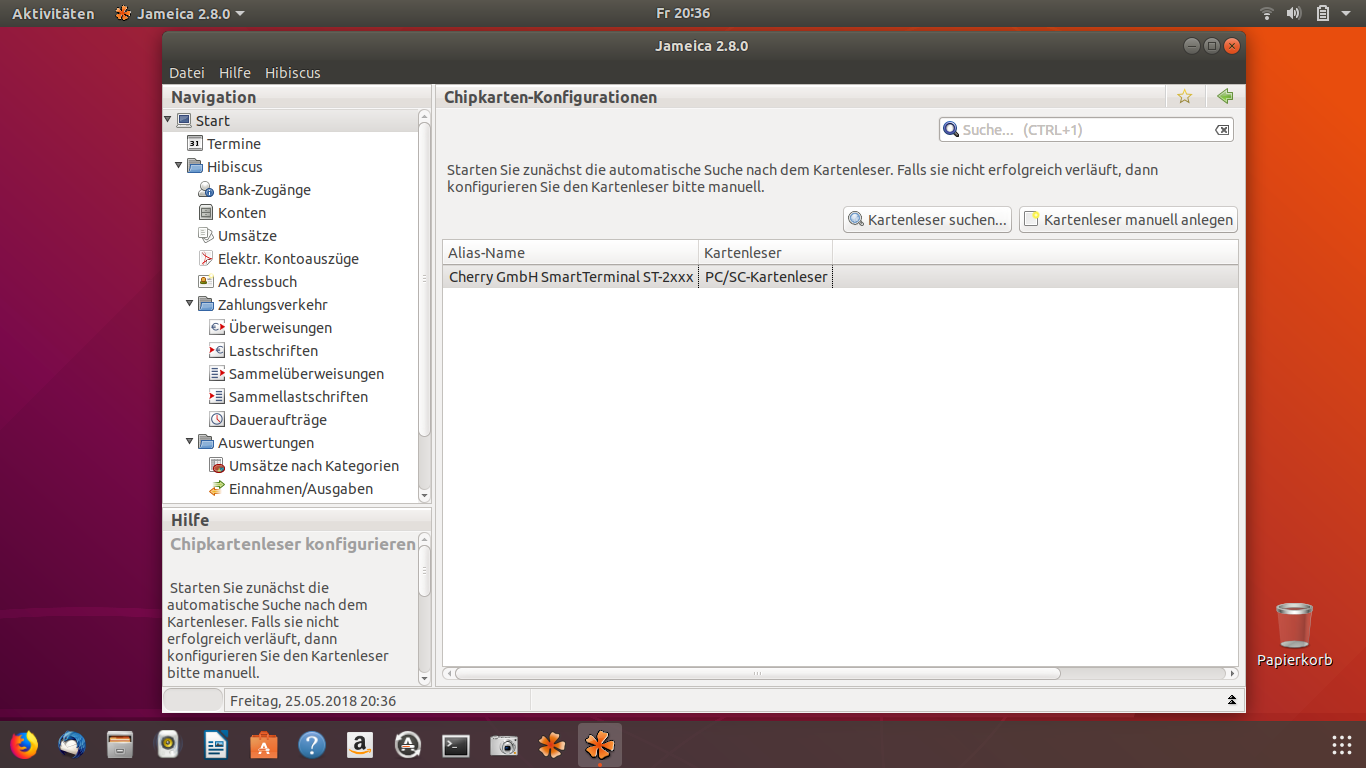The height and width of the screenshot is (768, 1366).
Task: Click Einnahmen/Ausgaben arrows icon
Action: [217, 488]
